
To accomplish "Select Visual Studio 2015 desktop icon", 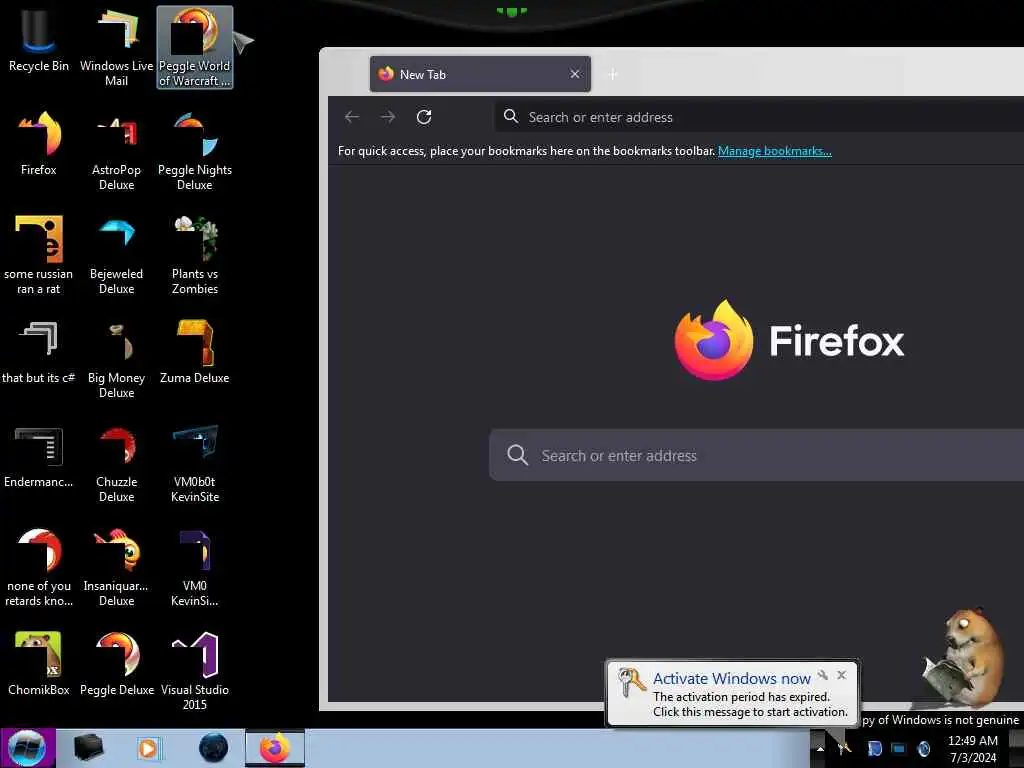I will point(195,671).
